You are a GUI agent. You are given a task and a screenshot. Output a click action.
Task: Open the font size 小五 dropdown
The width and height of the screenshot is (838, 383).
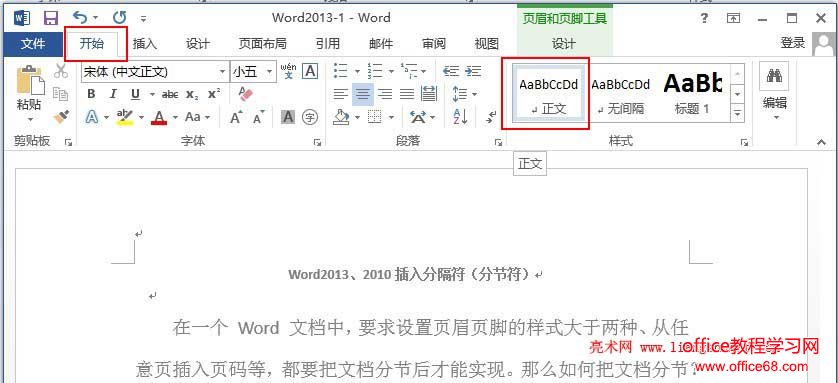[269, 71]
